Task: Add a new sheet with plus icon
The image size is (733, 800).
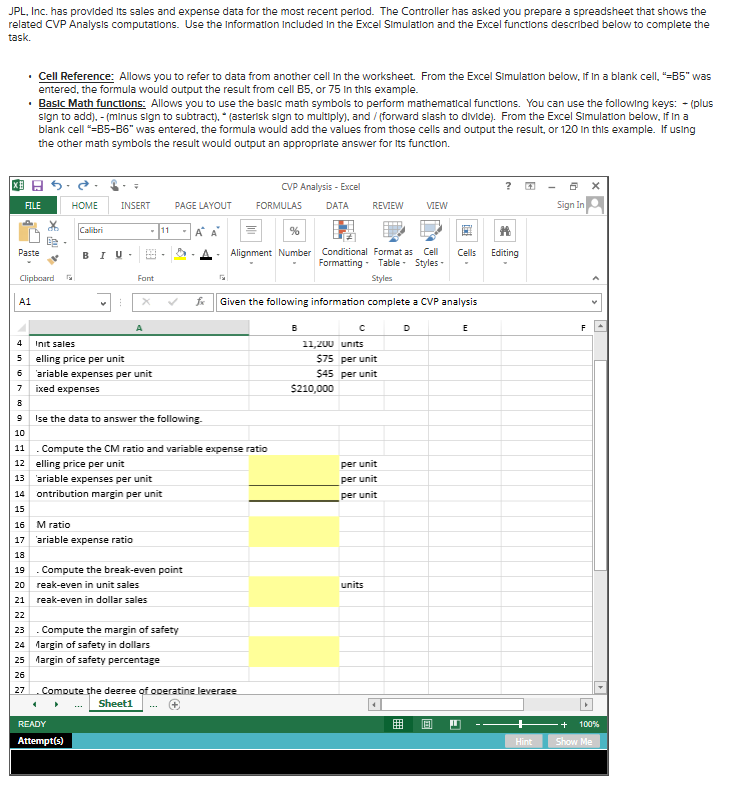Action: [174, 705]
